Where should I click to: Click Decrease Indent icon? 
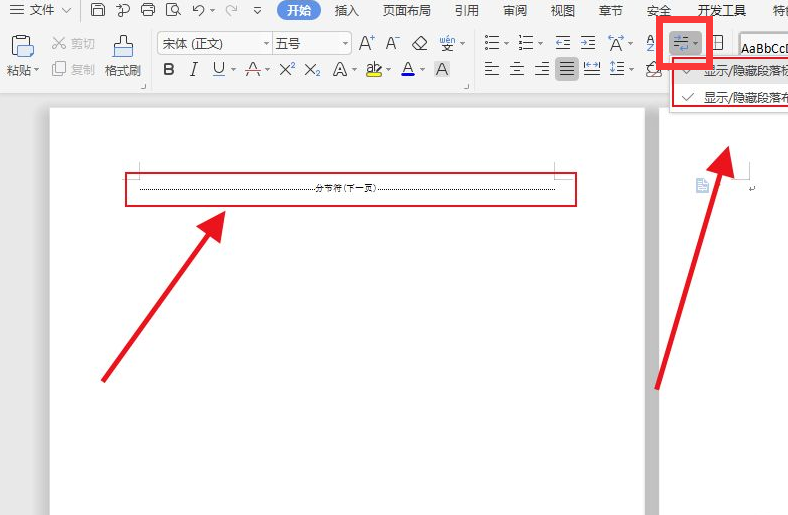(563, 43)
